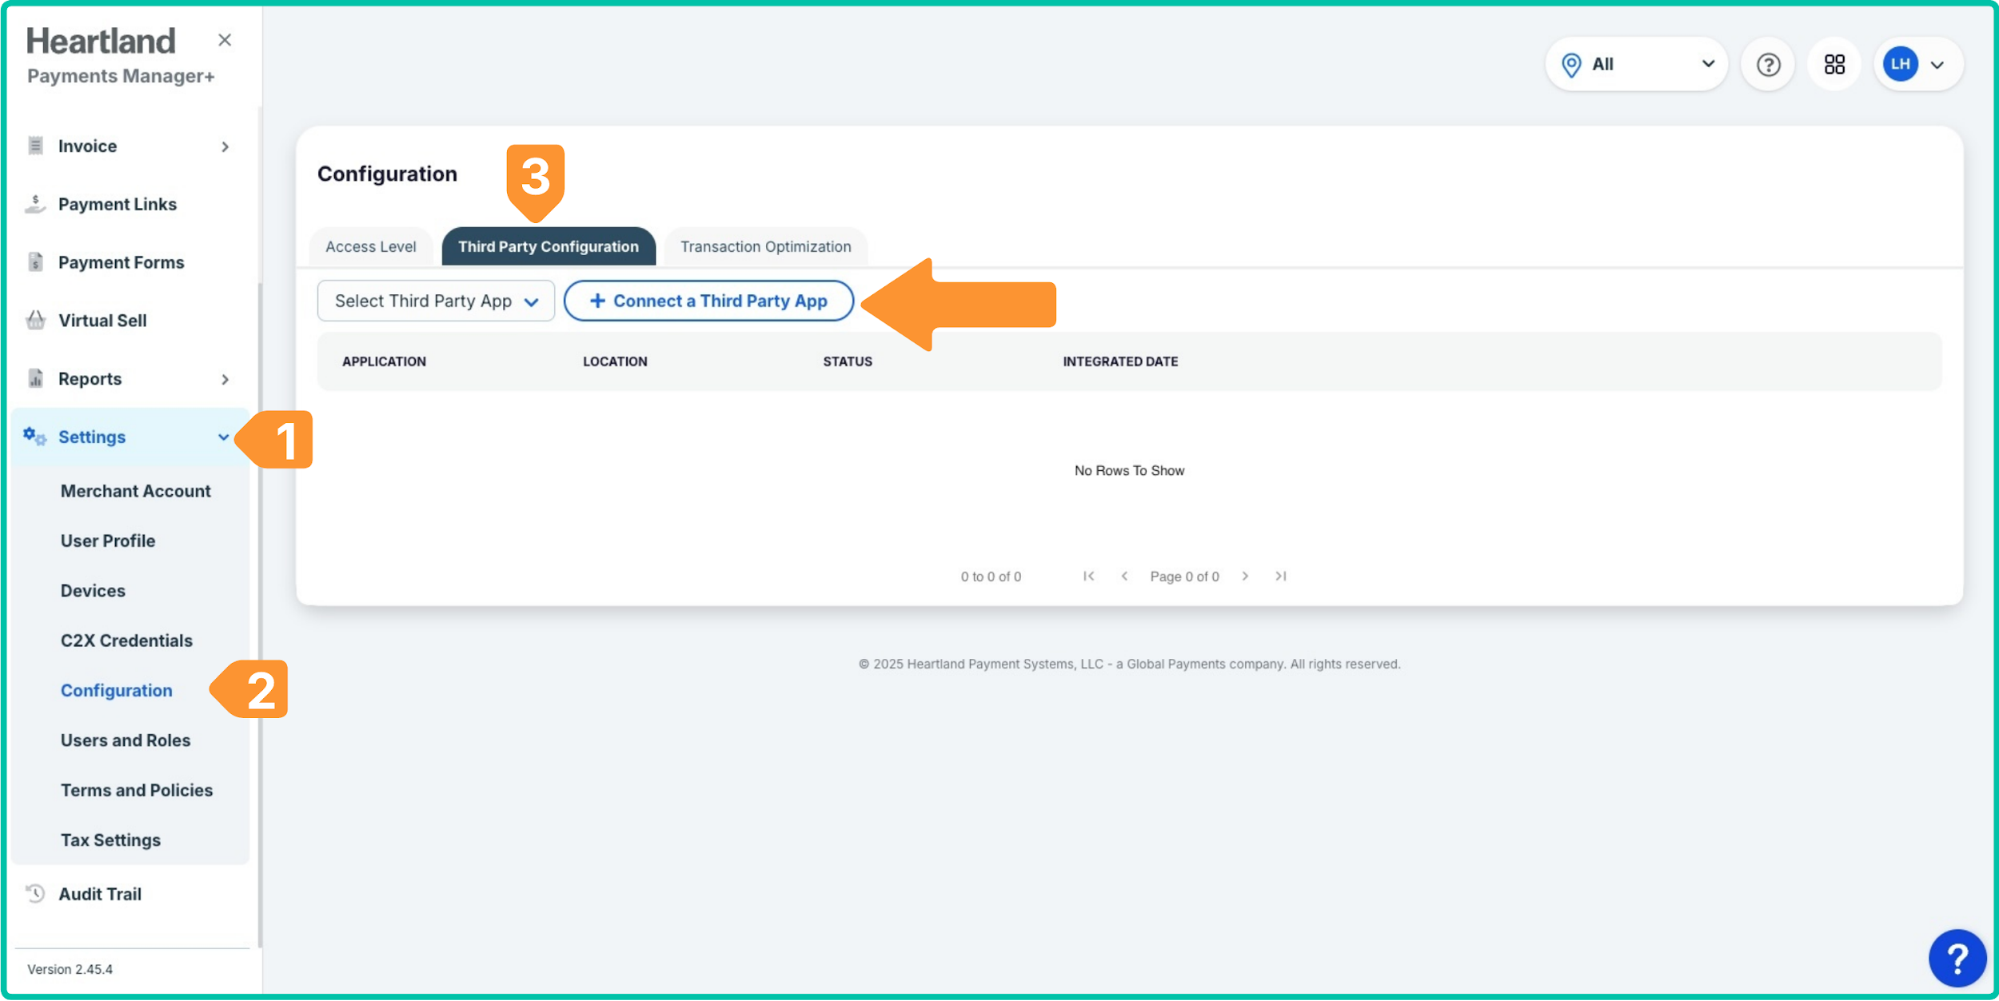Viewport: 1999px width, 1001px height.
Task: Close the sidebar with the X icon
Action: (x=225, y=40)
